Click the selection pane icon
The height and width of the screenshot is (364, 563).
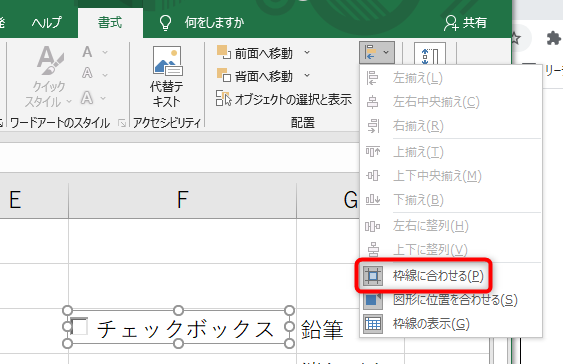pos(223,98)
